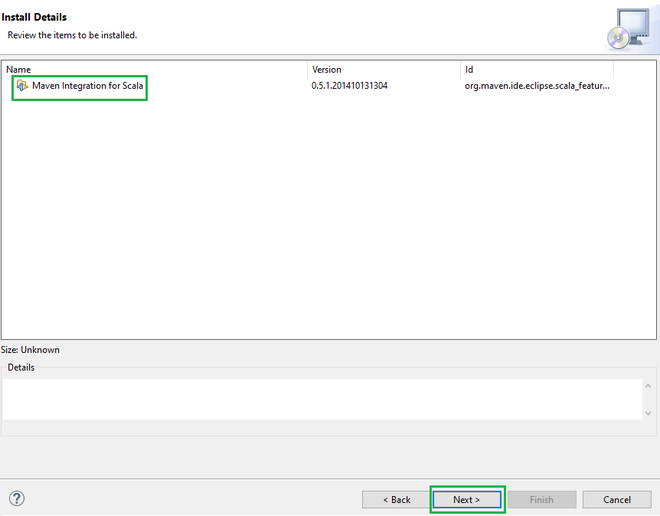The image size is (660, 516).
Task: Go back with the < Back button
Action: pos(396,500)
